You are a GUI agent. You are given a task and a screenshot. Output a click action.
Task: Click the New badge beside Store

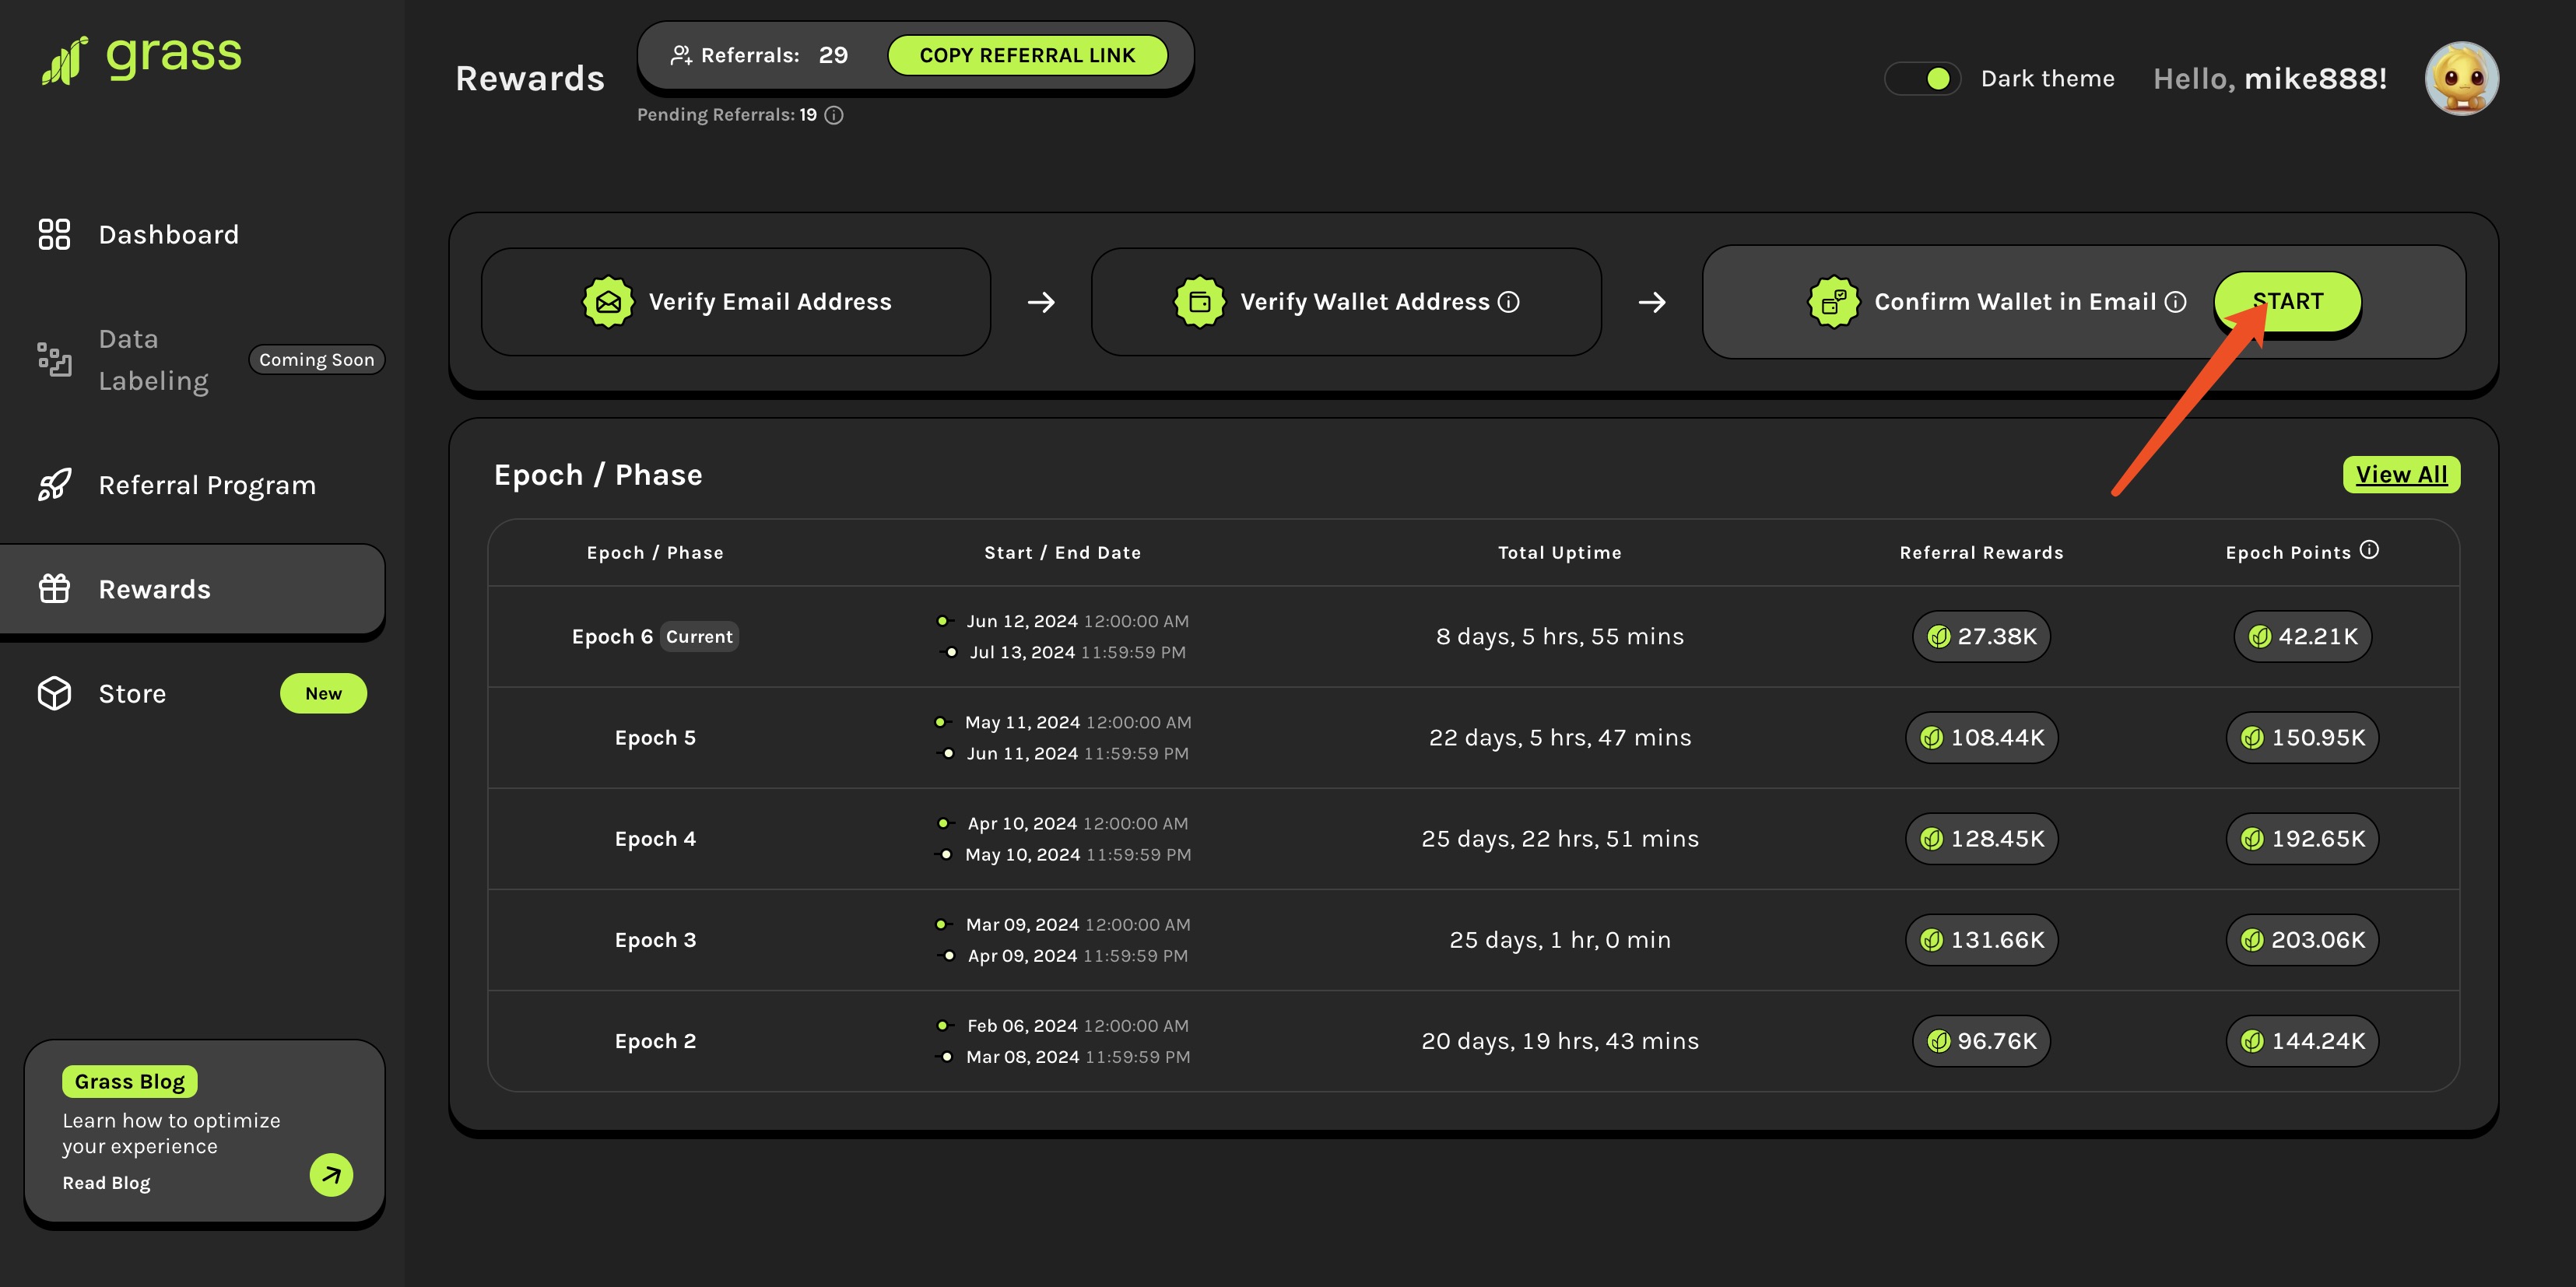[323, 693]
